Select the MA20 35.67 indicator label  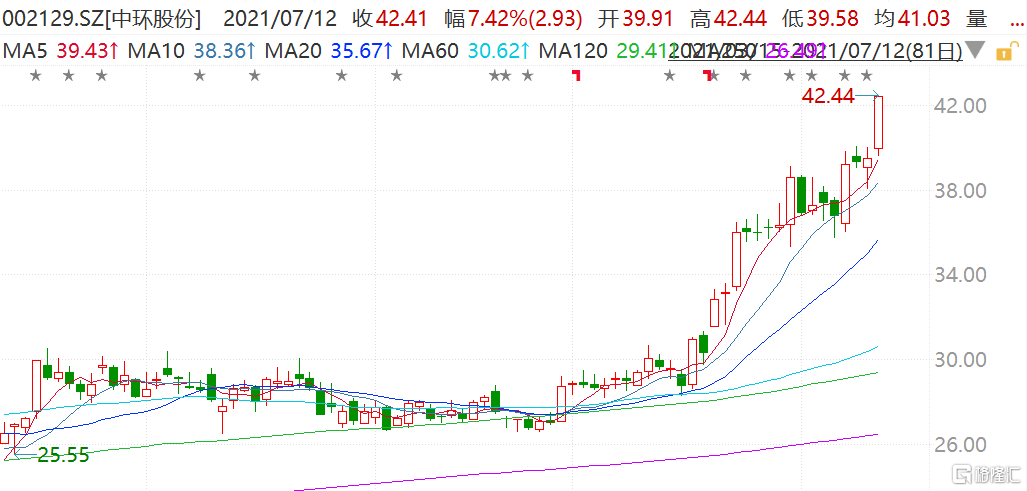click(329, 50)
